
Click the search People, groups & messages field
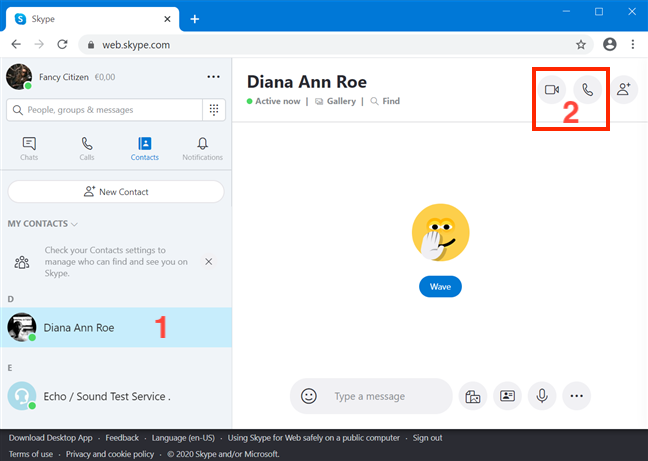coord(104,110)
